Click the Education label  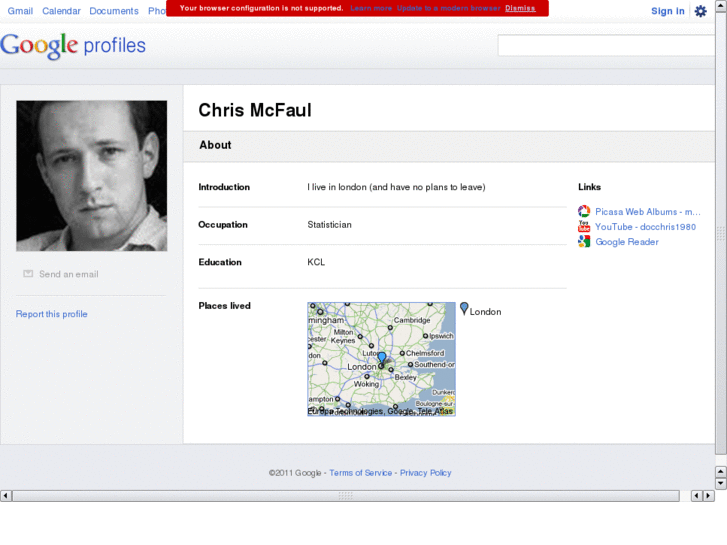point(220,262)
